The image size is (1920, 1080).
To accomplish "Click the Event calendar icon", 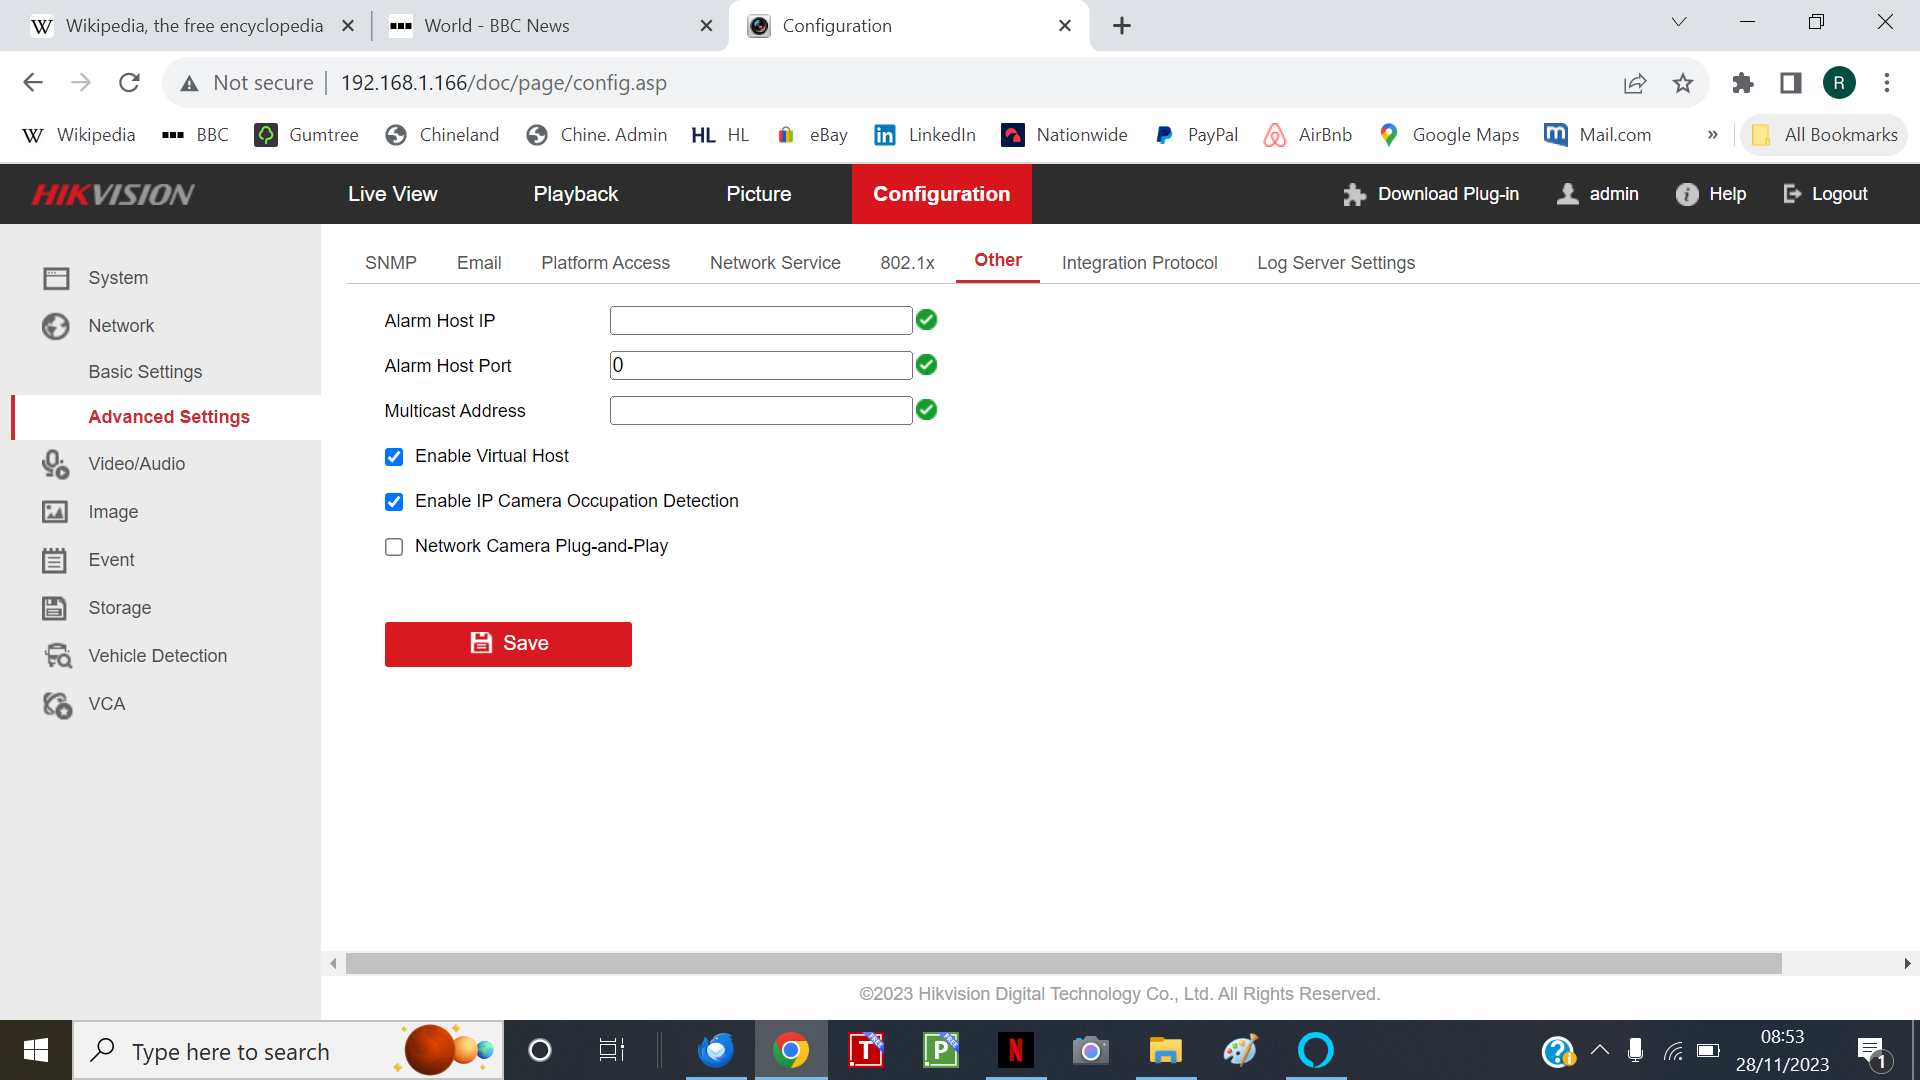I will pos(54,560).
